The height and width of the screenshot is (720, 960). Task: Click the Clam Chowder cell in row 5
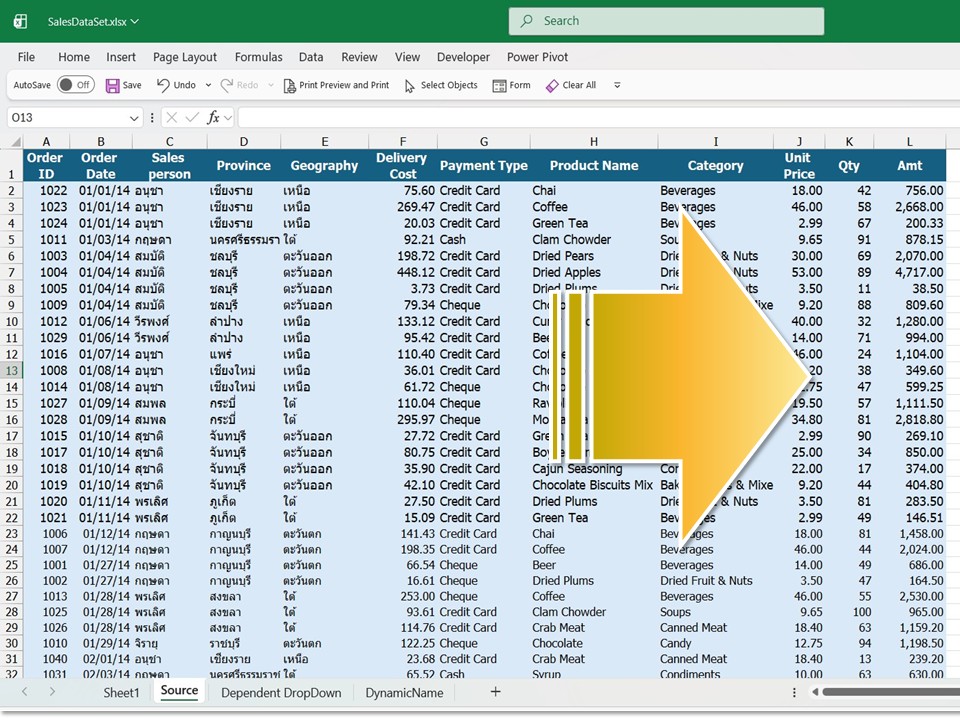coord(593,239)
